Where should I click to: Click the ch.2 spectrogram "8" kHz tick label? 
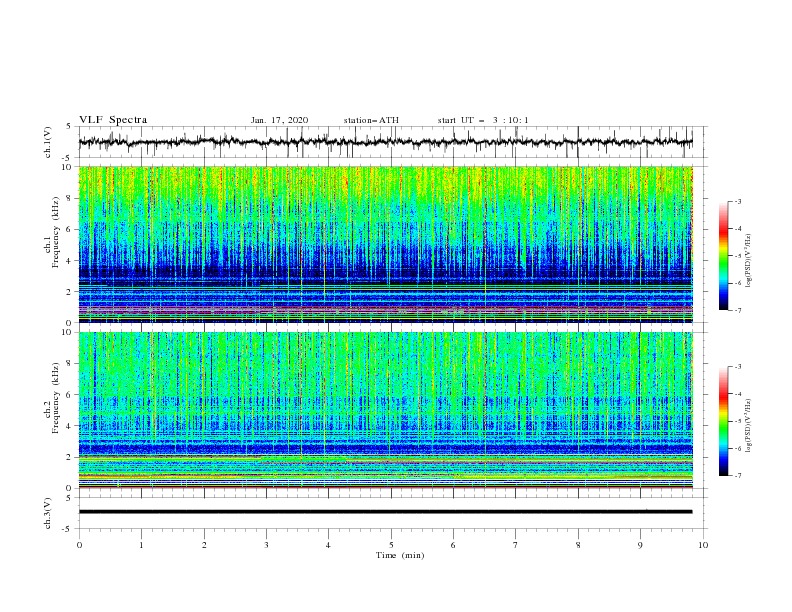[70, 364]
